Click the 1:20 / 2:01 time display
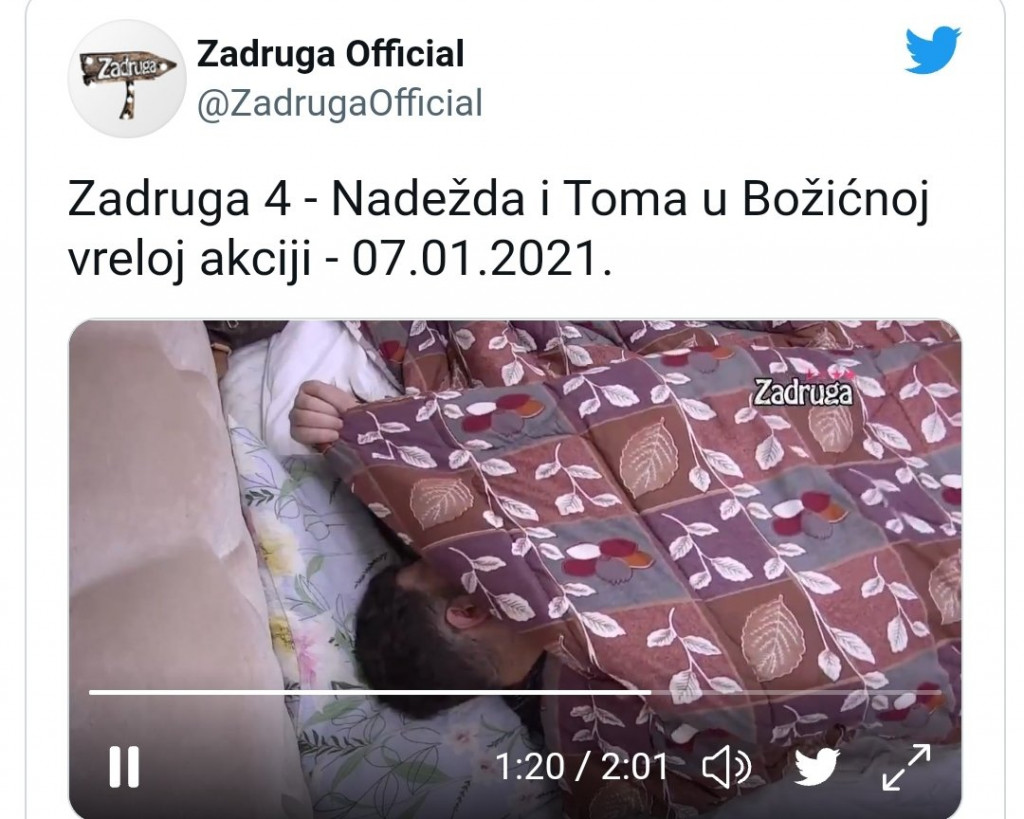 (x=581, y=767)
